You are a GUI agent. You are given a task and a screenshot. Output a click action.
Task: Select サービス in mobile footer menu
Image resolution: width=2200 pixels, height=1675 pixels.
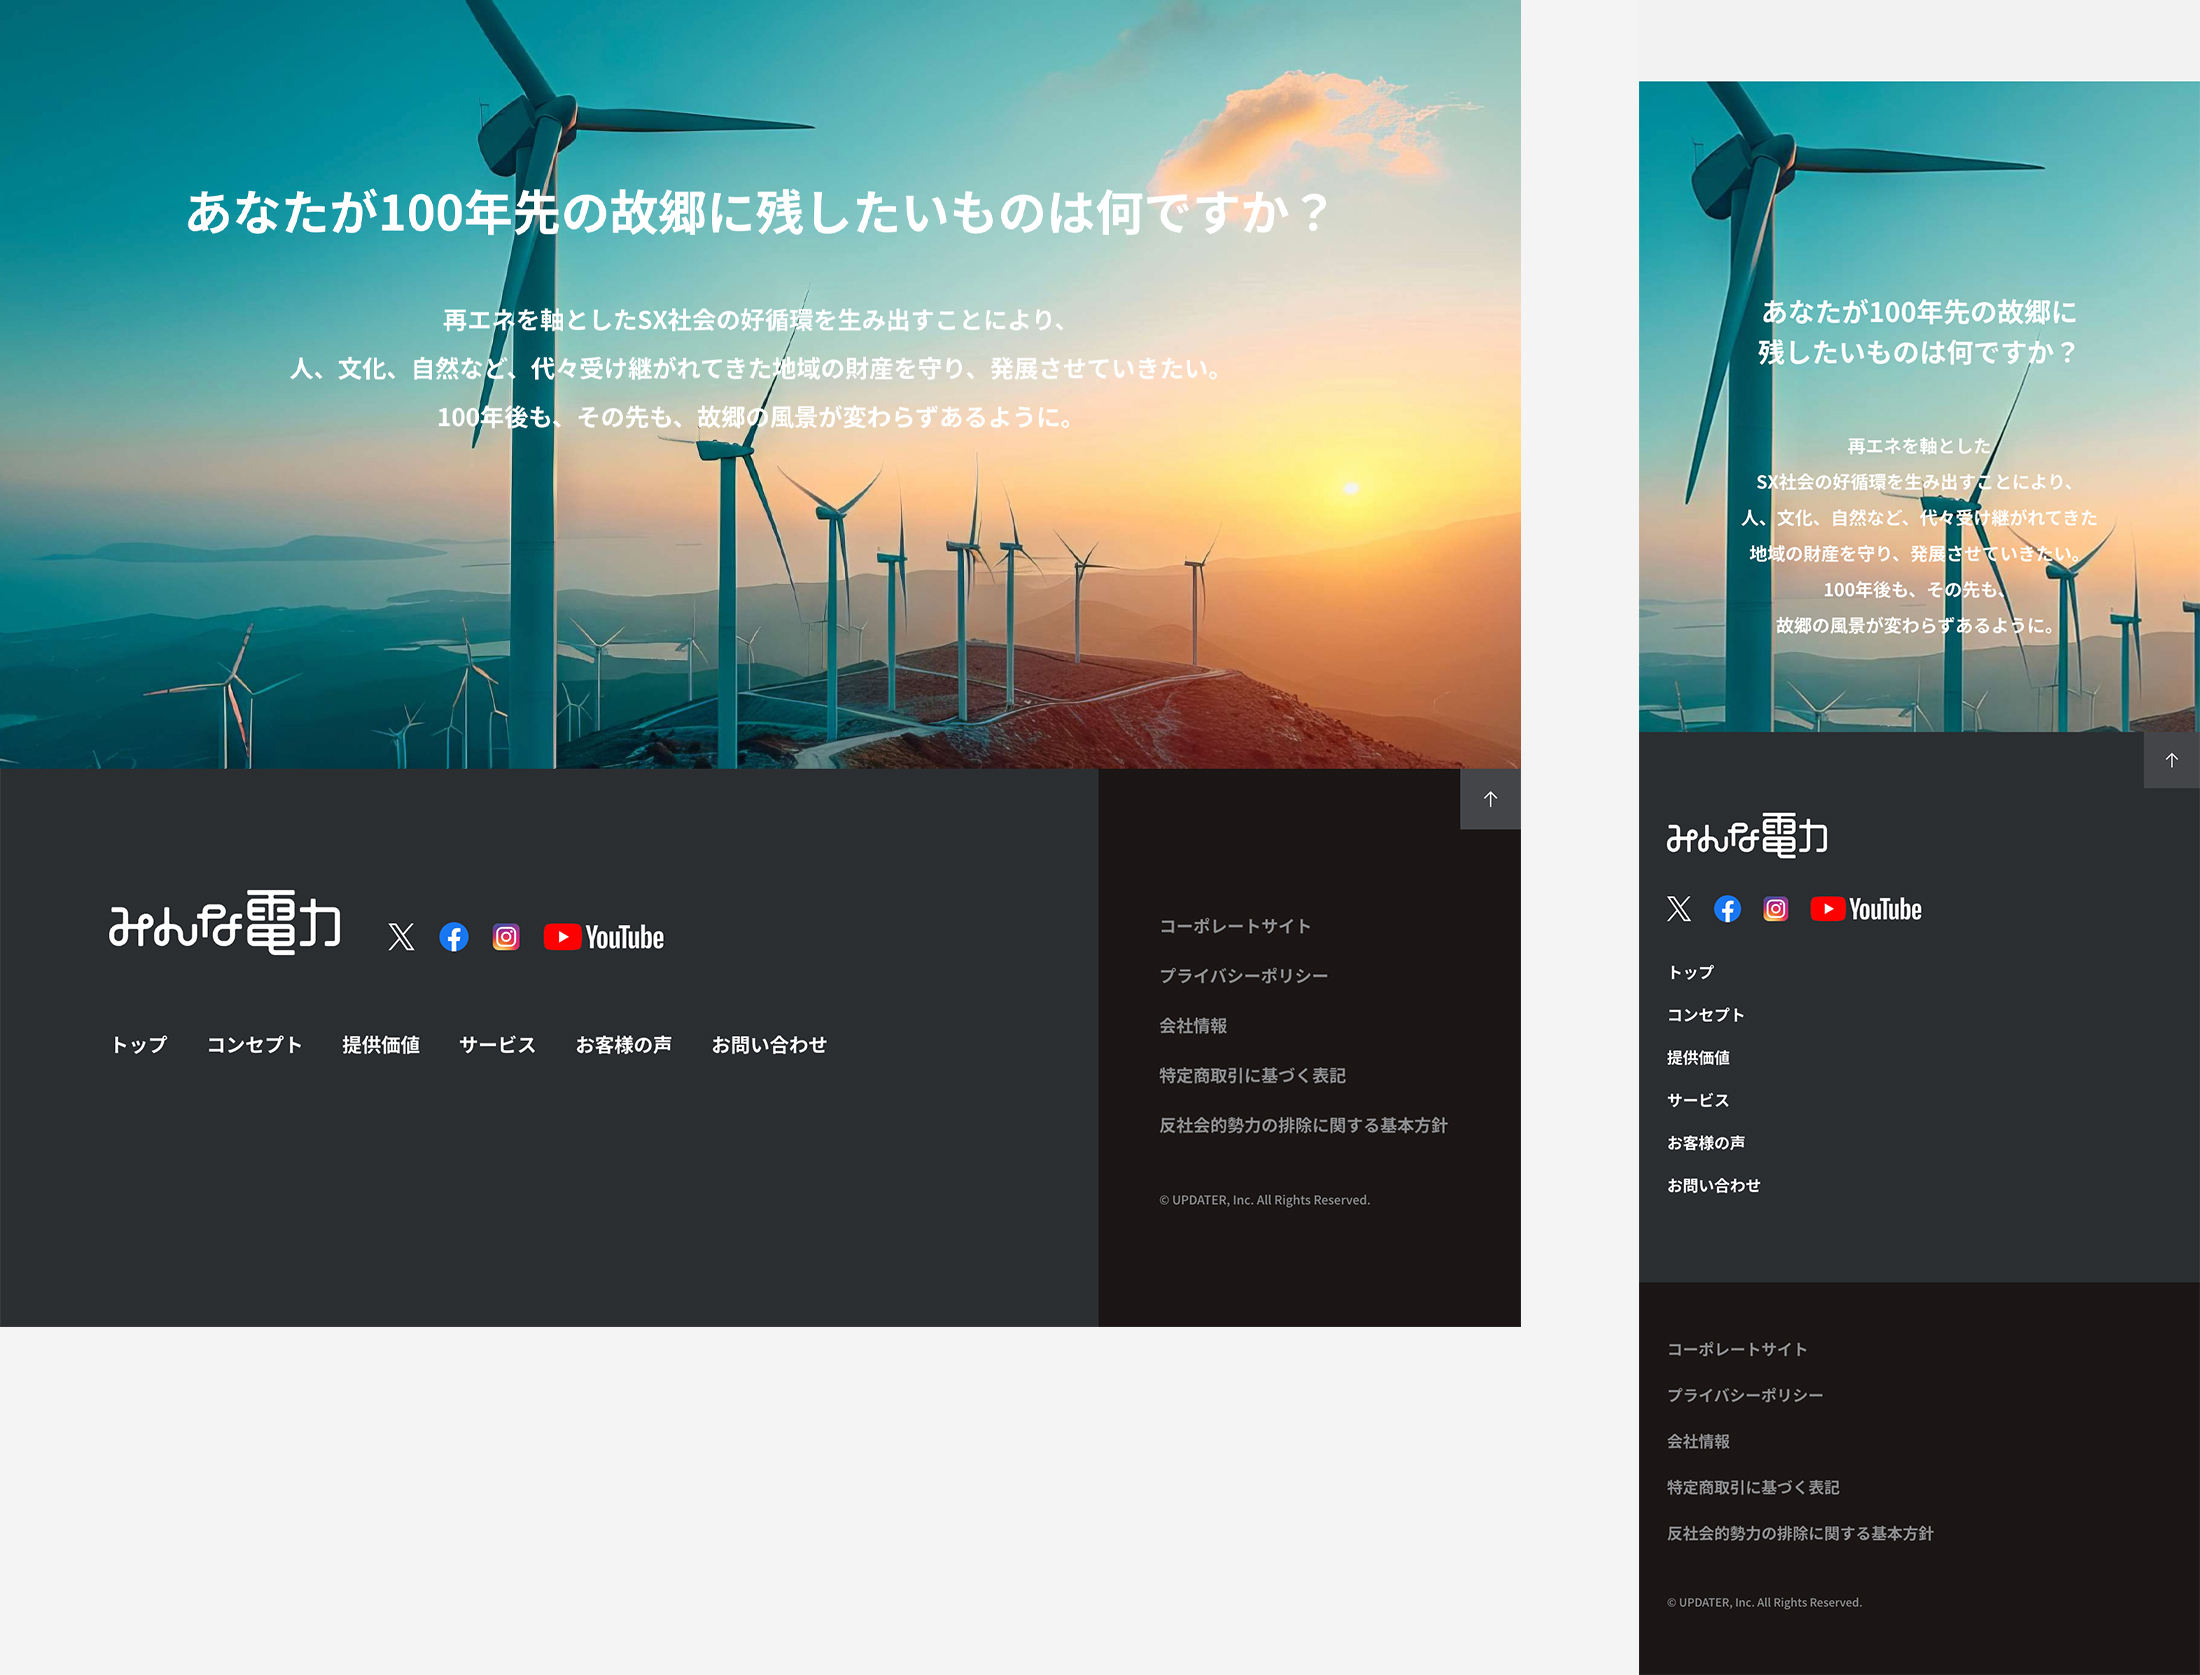[x=1697, y=1100]
